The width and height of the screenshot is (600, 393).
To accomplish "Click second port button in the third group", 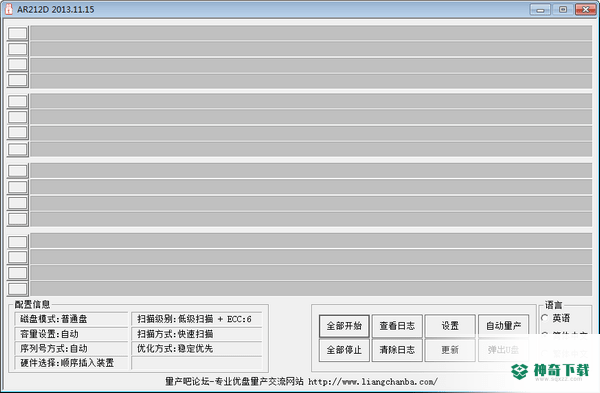I will coord(18,187).
